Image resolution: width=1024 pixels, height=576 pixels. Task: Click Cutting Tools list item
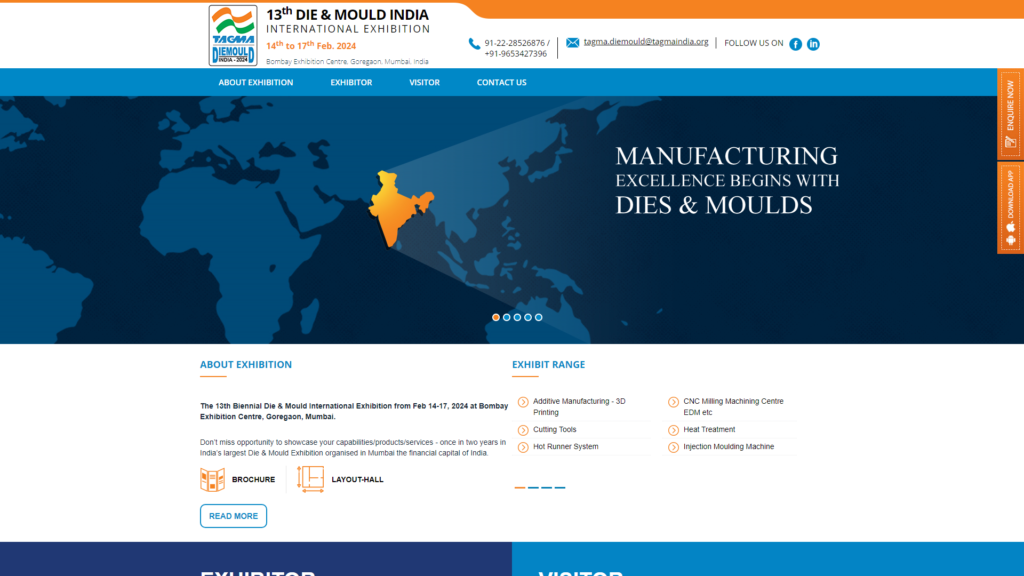click(x=554, y=430)
